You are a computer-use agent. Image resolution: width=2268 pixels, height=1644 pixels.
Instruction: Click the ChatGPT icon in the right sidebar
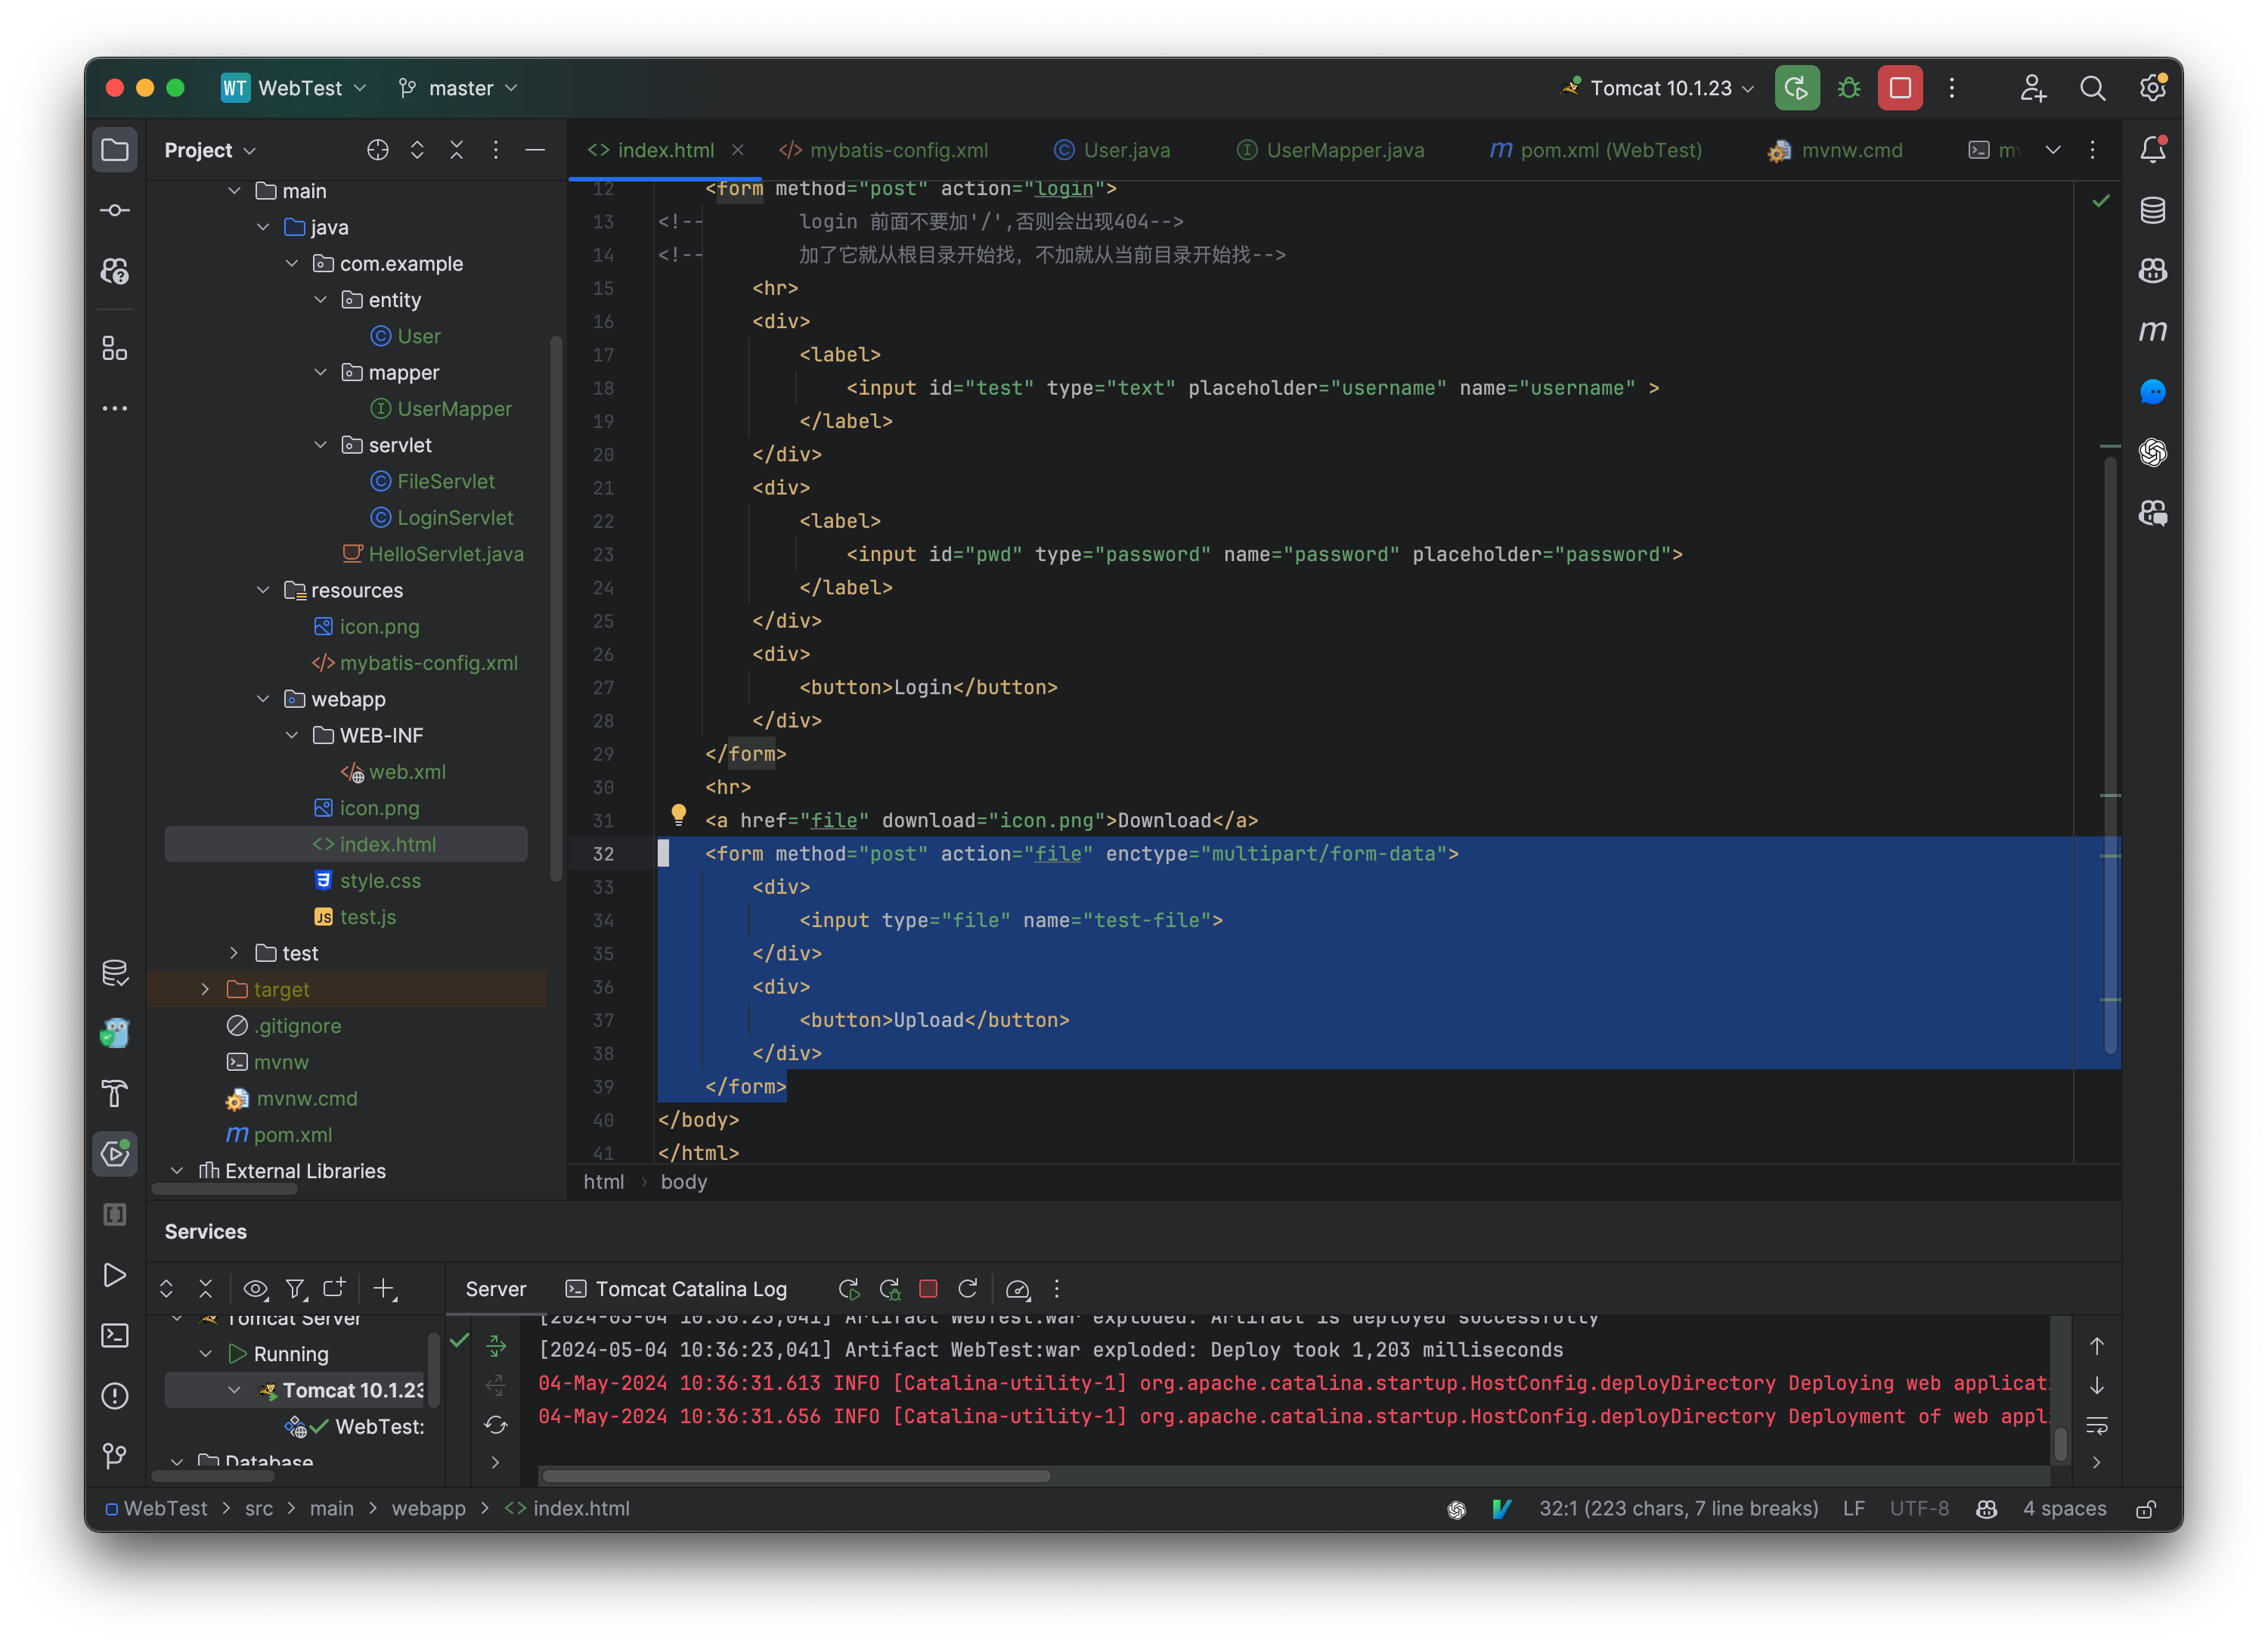(2153, 453)
